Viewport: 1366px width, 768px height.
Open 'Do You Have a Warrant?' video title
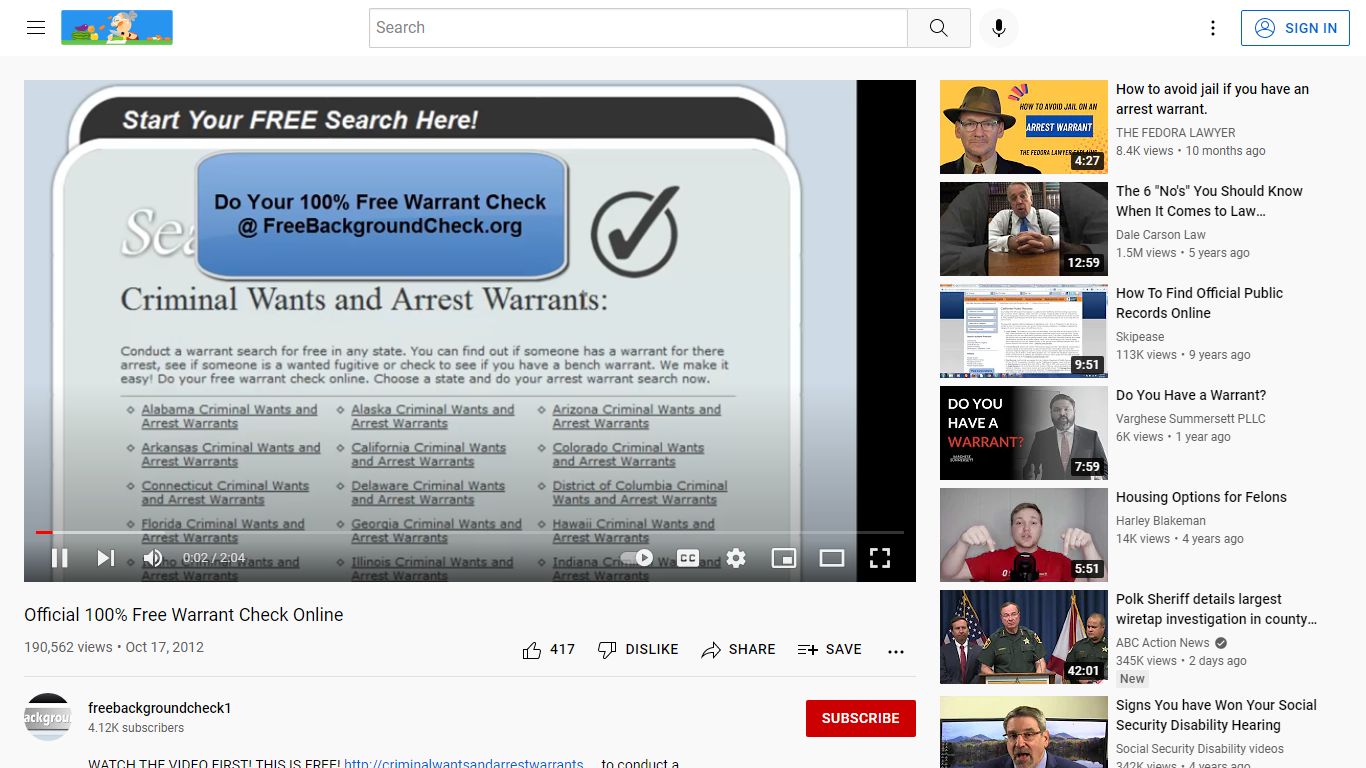coord(1191,395)
